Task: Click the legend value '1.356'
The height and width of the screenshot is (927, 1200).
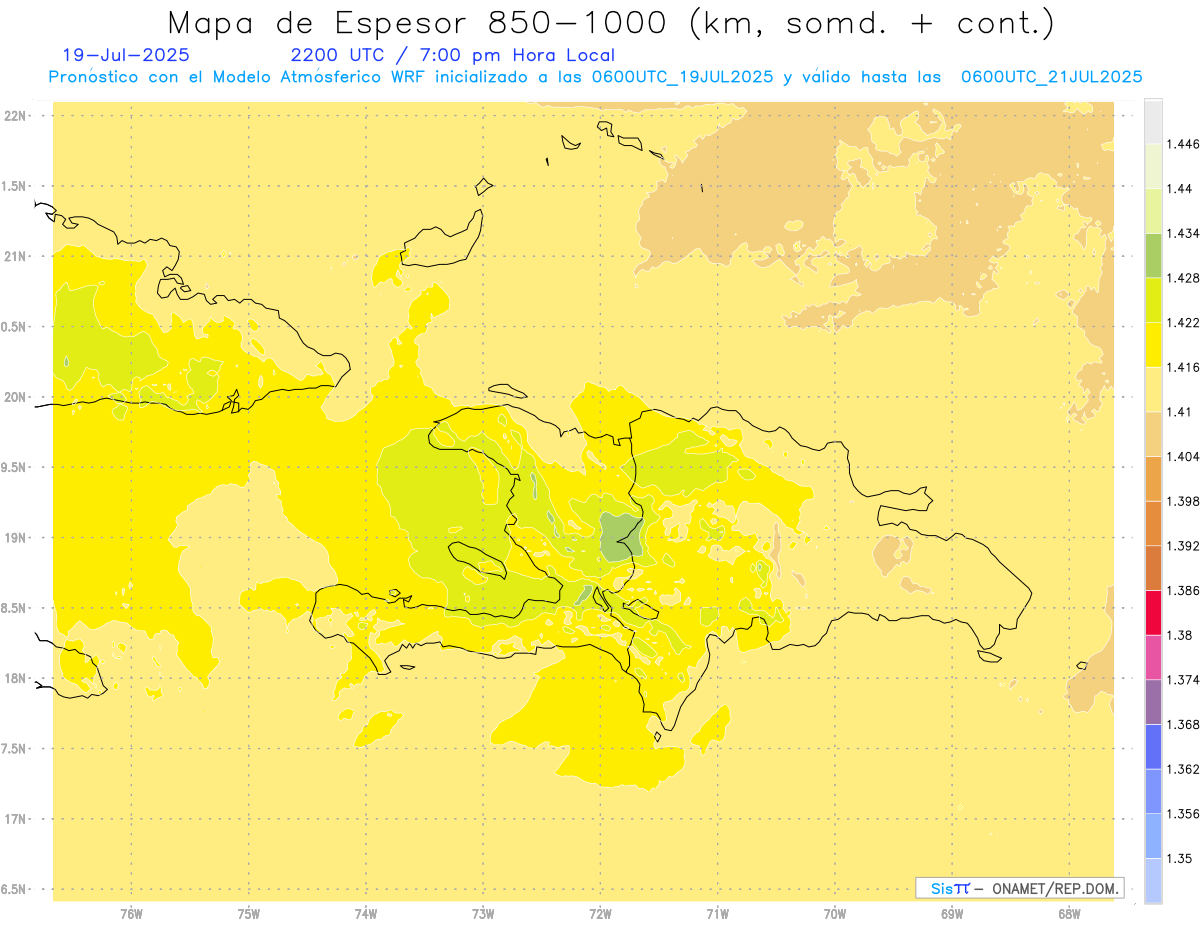Action: (x=1183, y=814)
